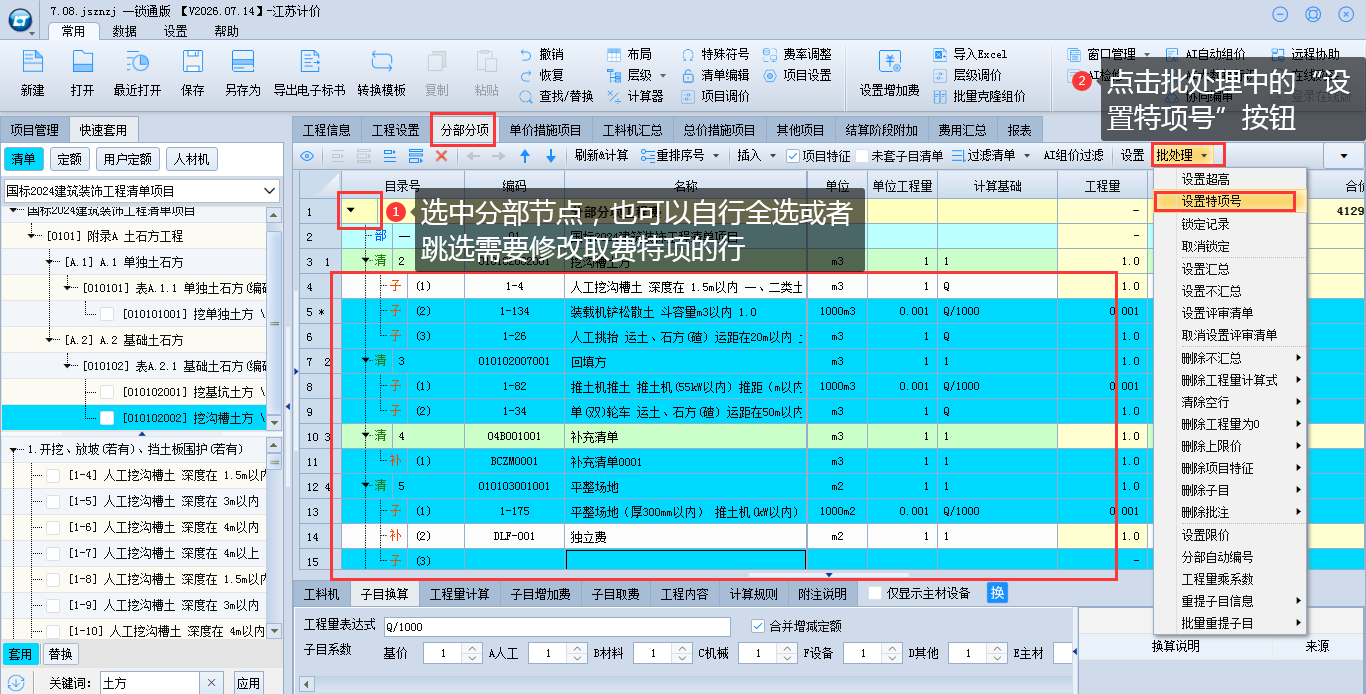Click the 层级调价 icon
This screenshot has width=1366, height=694.
coord(940,75)
